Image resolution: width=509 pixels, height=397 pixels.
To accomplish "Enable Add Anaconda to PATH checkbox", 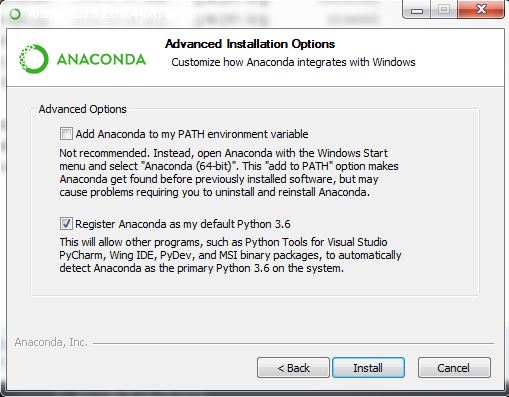I will point(66,134).
